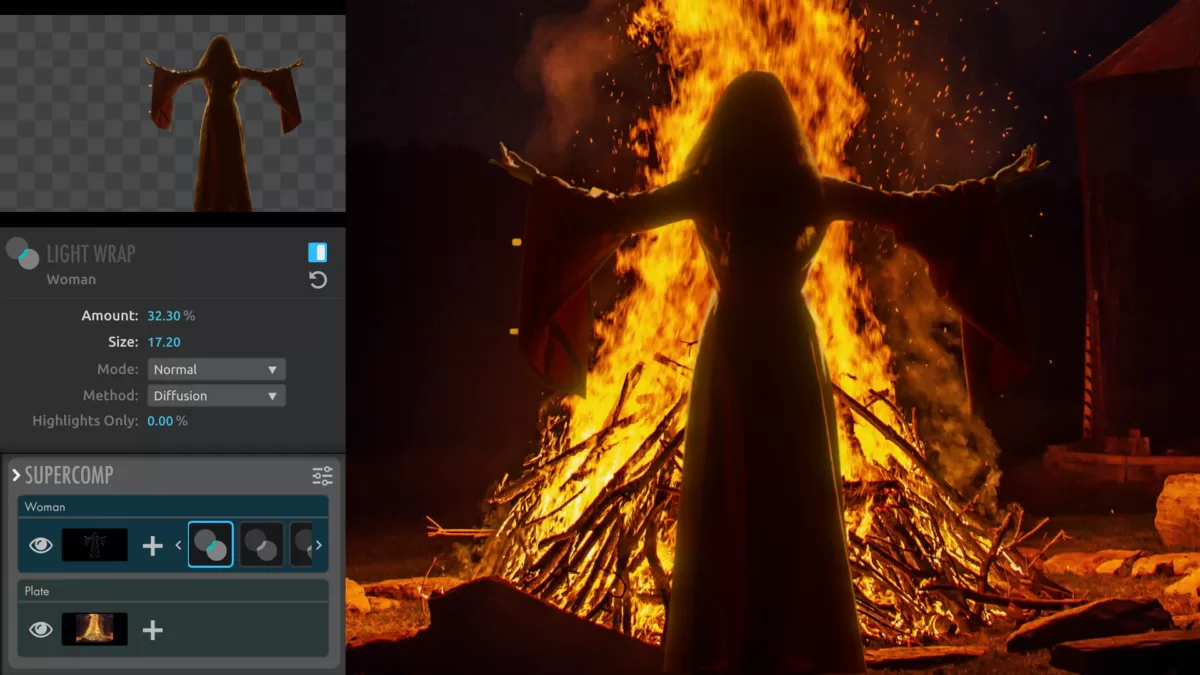Image resolution: width=1200 pixels, height=675 pixels.
Task: Add an effect to the Woman layer
Action: (152, 545)
